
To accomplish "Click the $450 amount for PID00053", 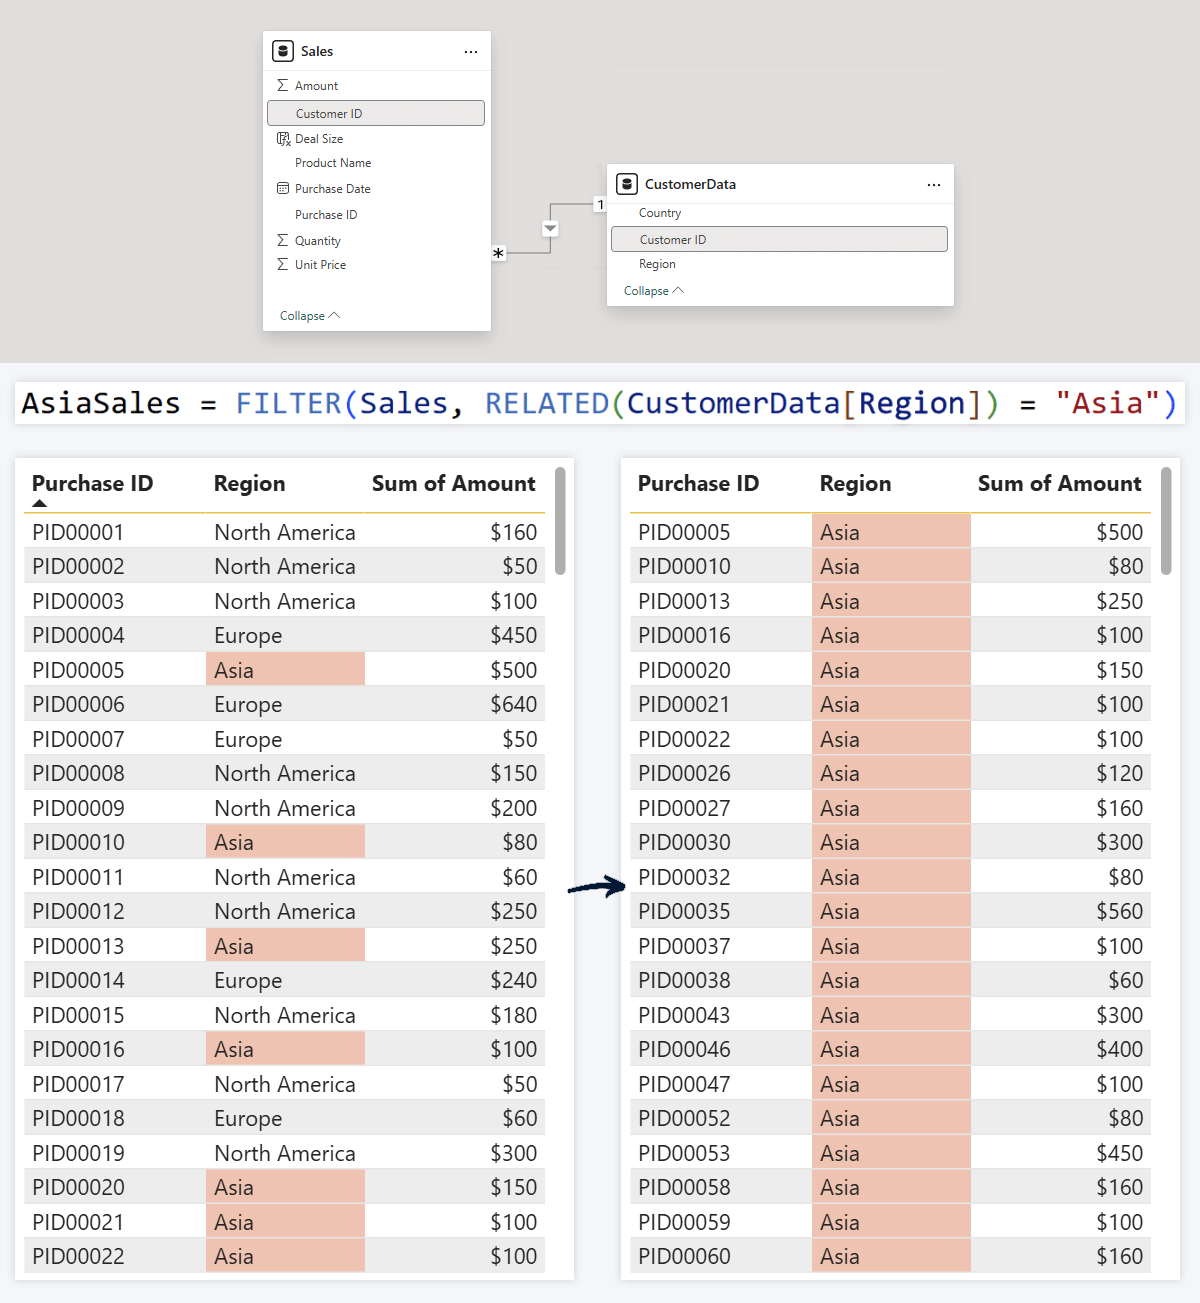I will pyautogui.click(x=1119, y=1153).
